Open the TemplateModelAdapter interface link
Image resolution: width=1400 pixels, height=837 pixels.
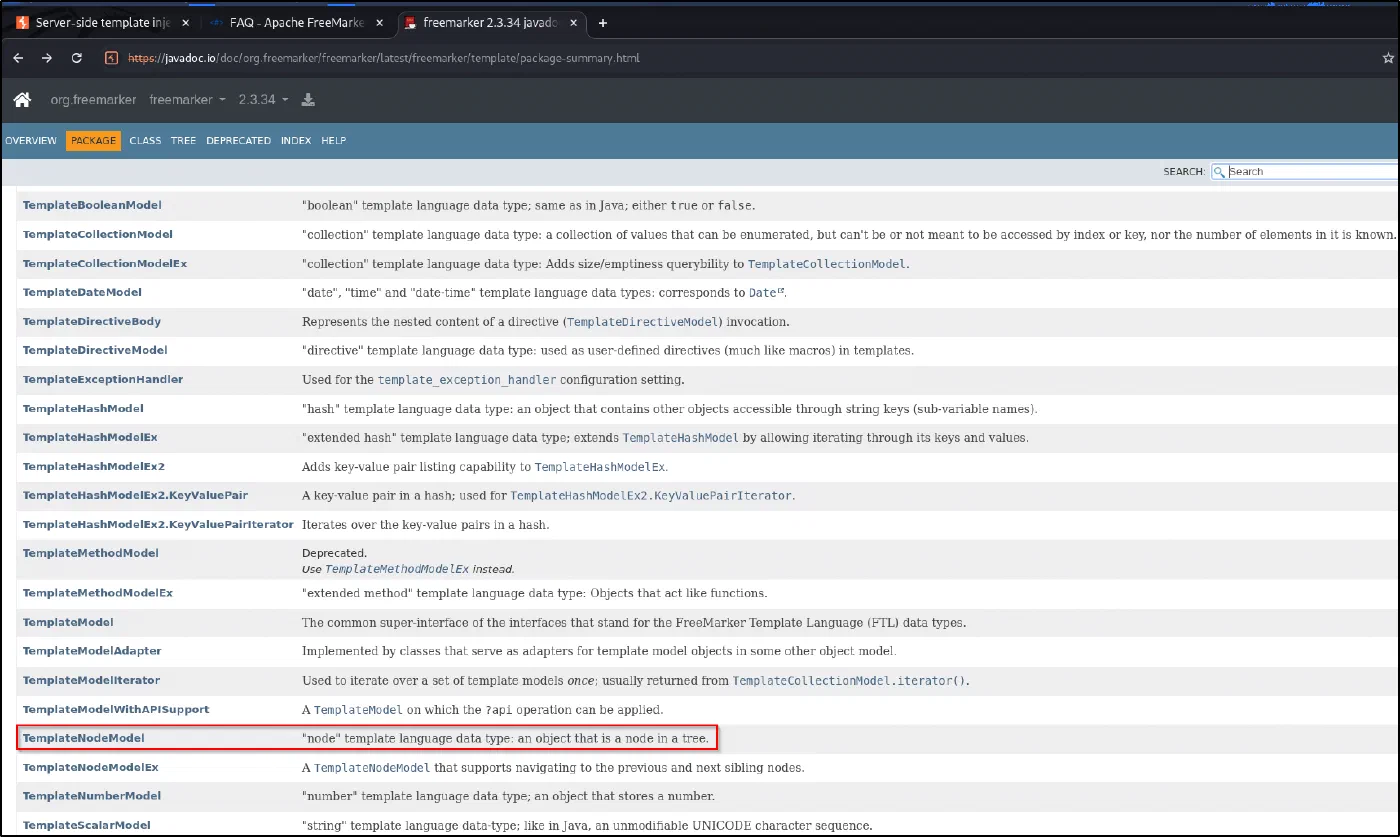click(x=92, y=651)
